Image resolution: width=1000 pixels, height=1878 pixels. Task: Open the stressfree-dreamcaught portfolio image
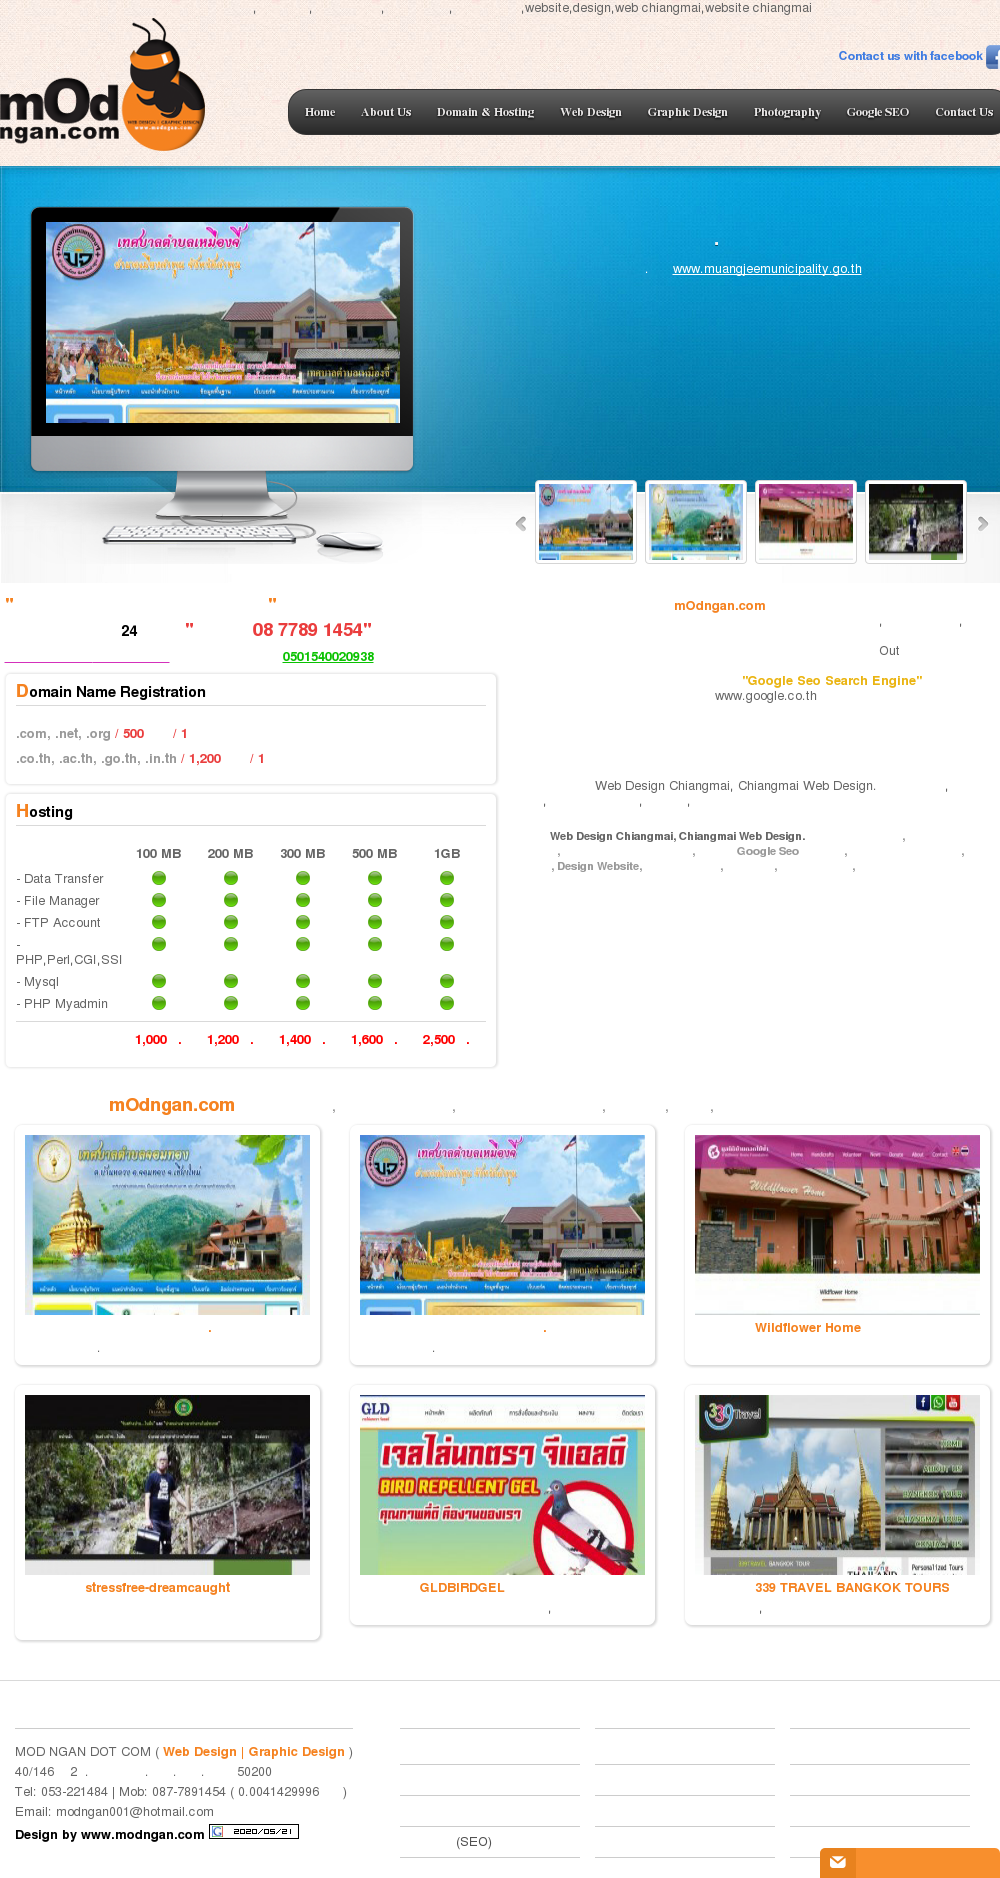[x=167, y=1484]
